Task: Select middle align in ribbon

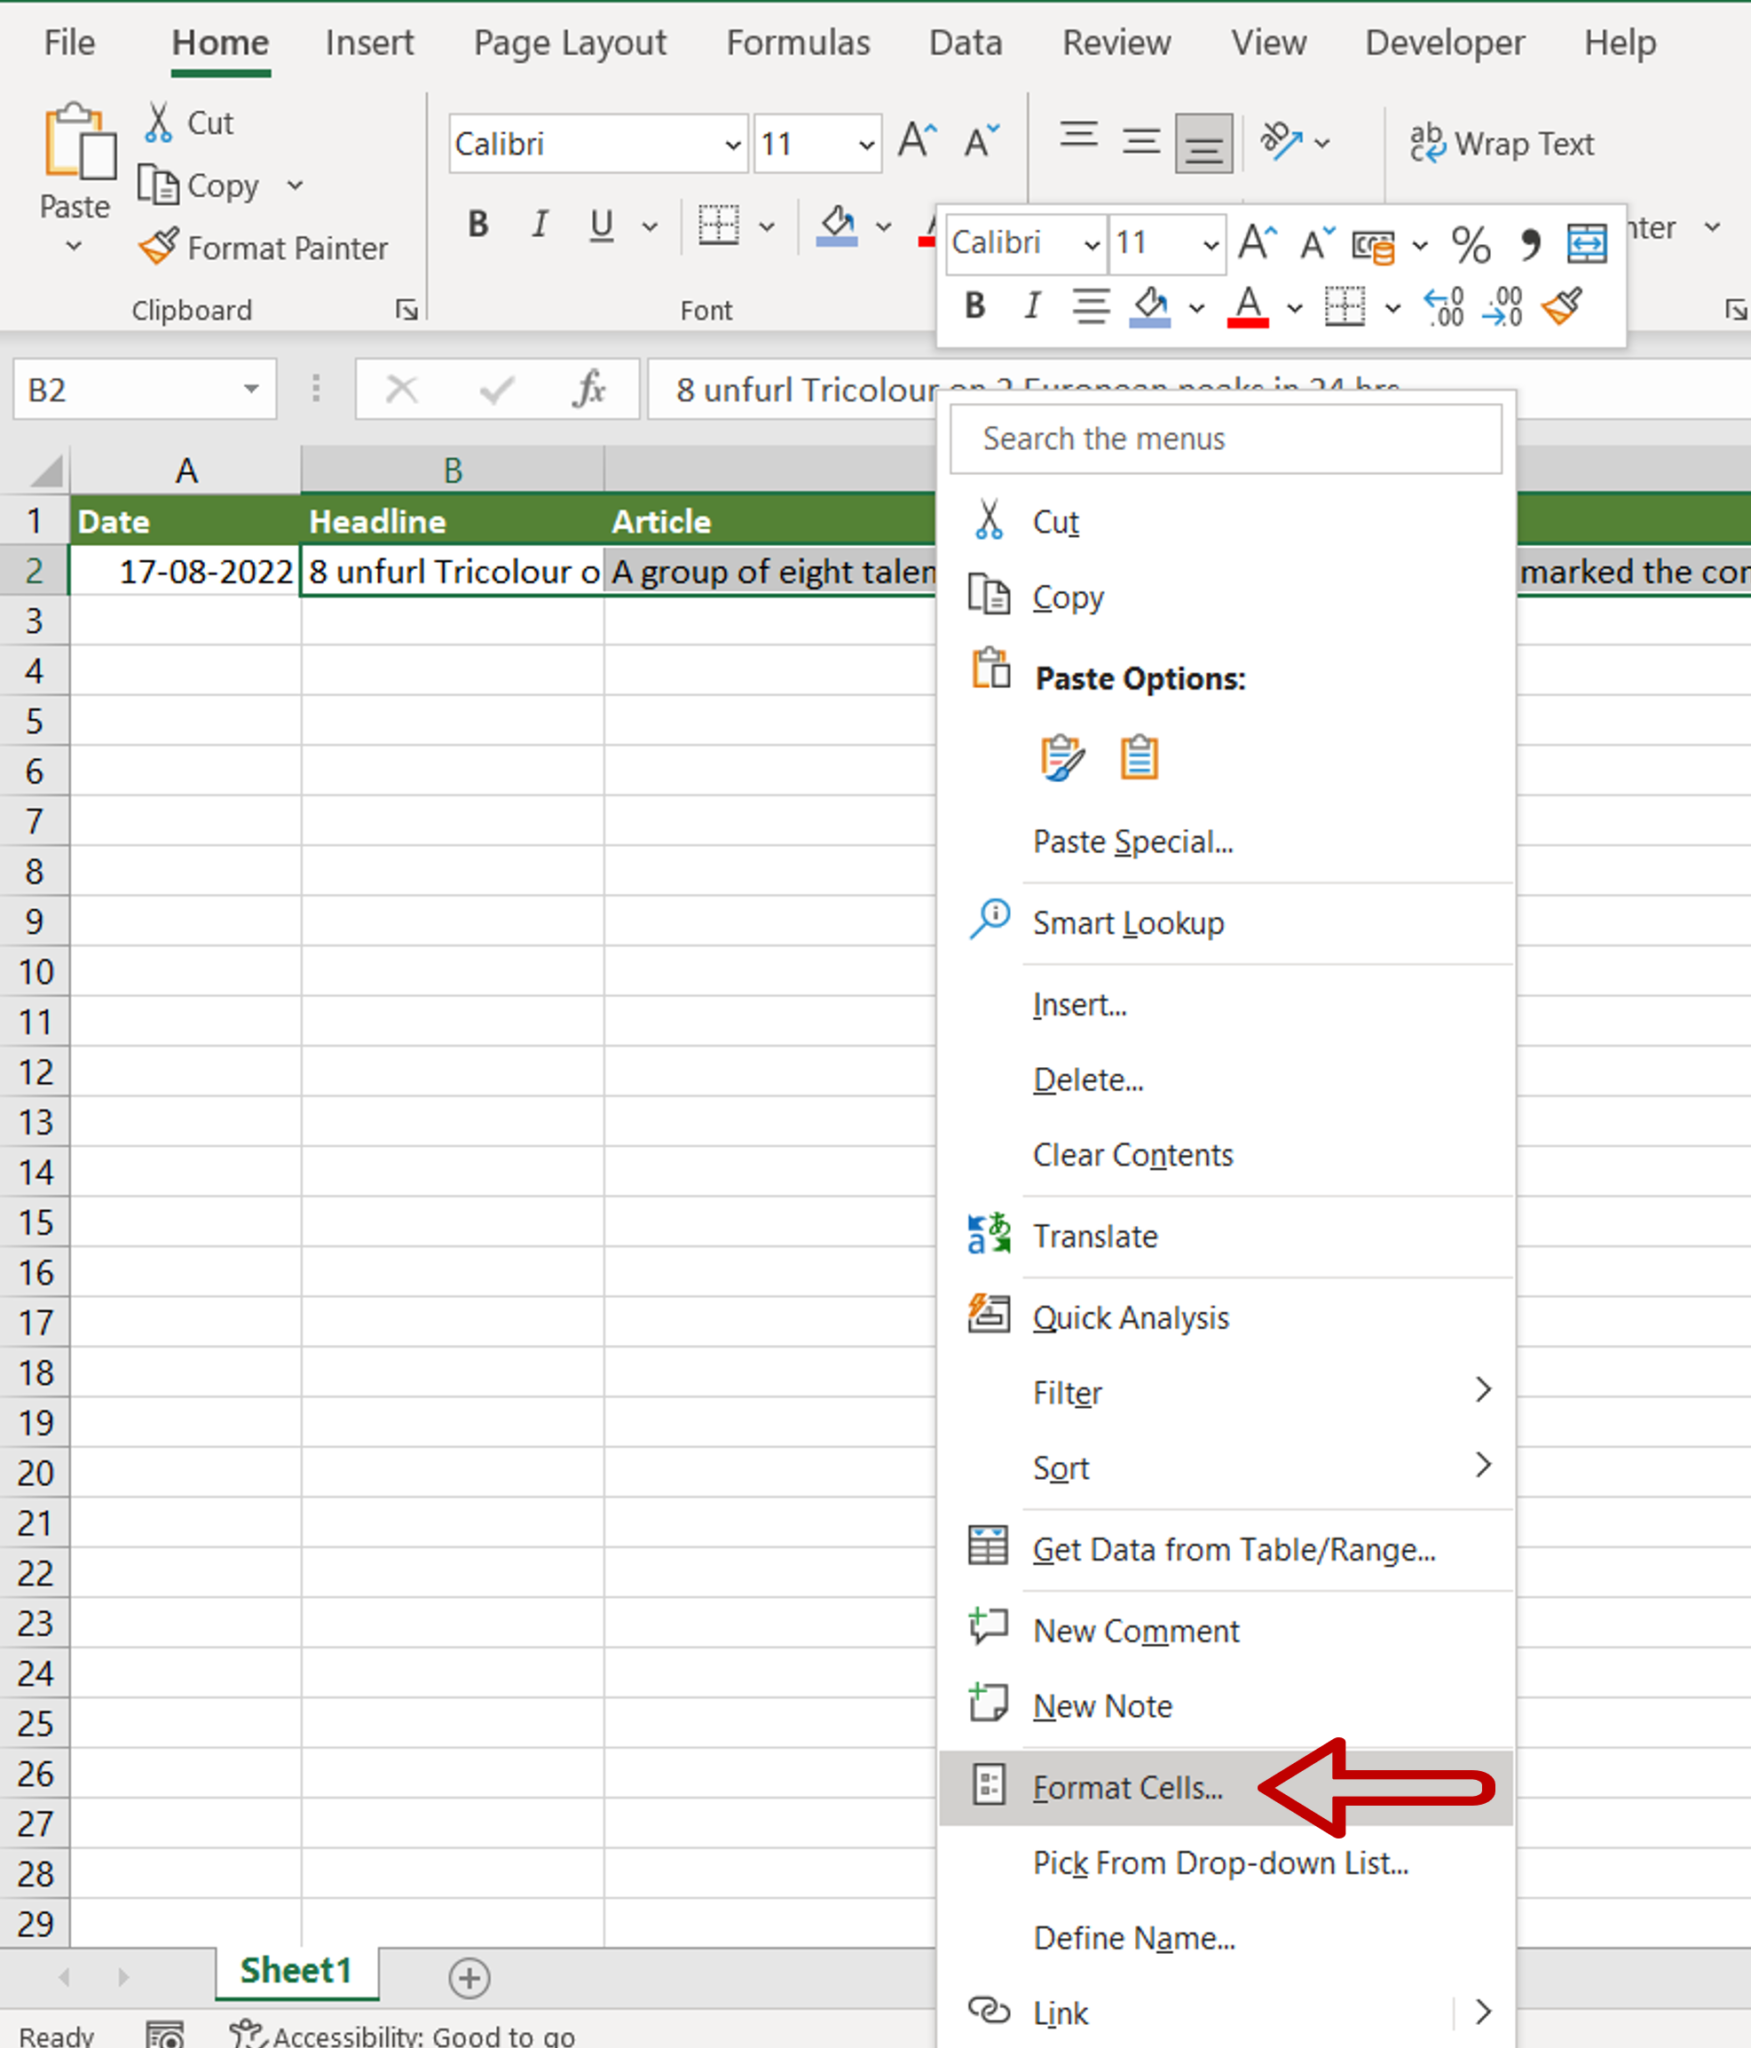Action: [x=1140, y=141]
